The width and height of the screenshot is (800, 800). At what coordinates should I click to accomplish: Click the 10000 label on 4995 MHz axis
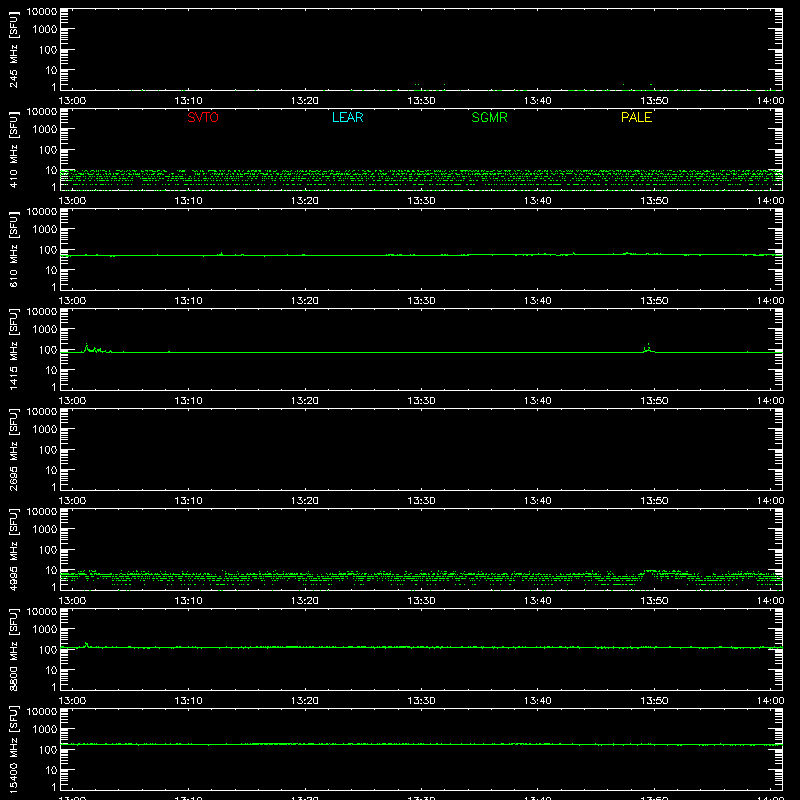coord(42,512)
